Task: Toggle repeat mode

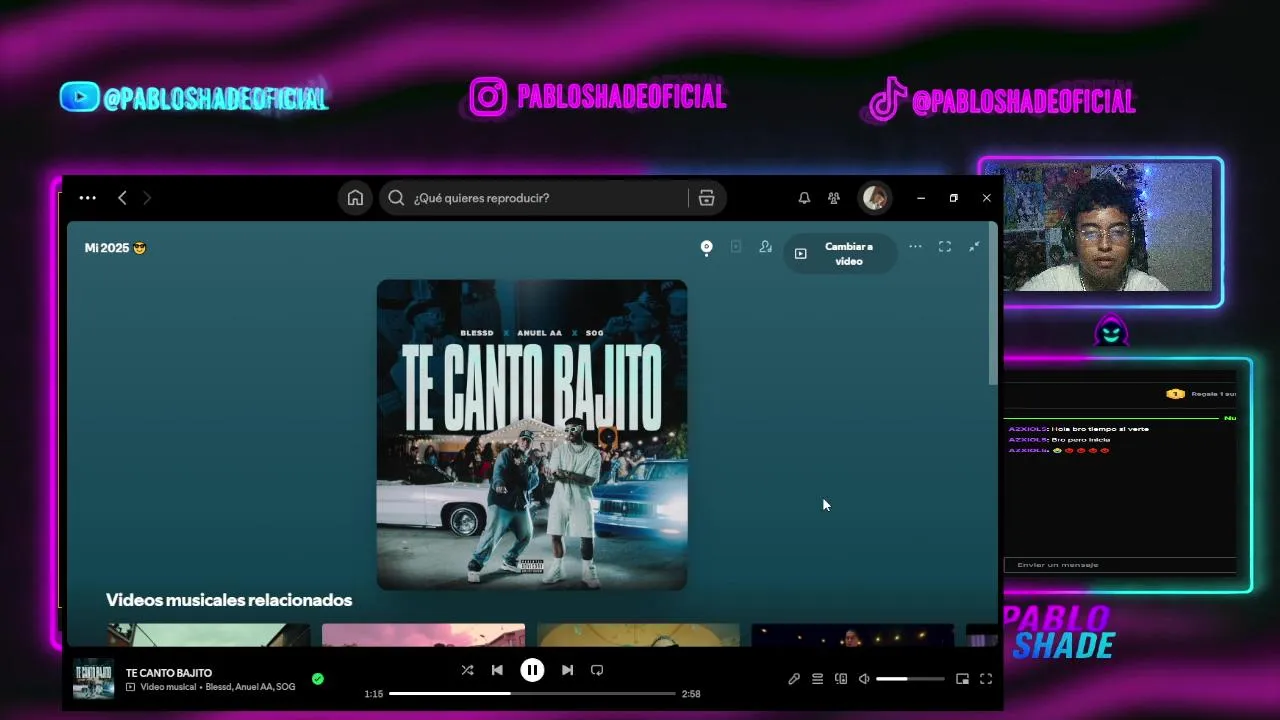Action: click(597, 670)
